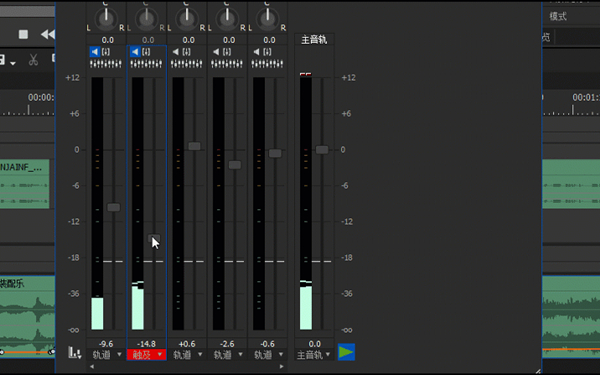Click the right scroll arrow under the mixer channels

pos(282,367)
